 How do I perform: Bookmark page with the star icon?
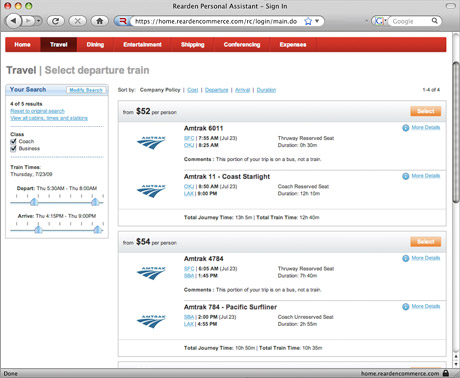point(308,21)
